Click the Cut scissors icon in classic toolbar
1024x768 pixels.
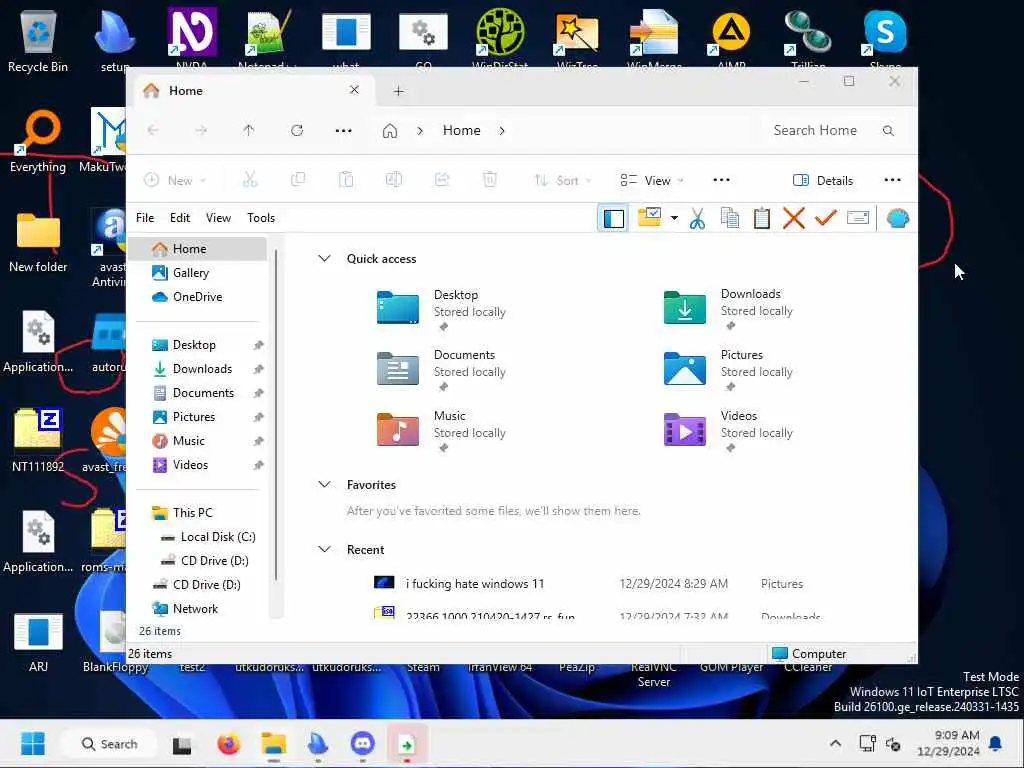697,218
